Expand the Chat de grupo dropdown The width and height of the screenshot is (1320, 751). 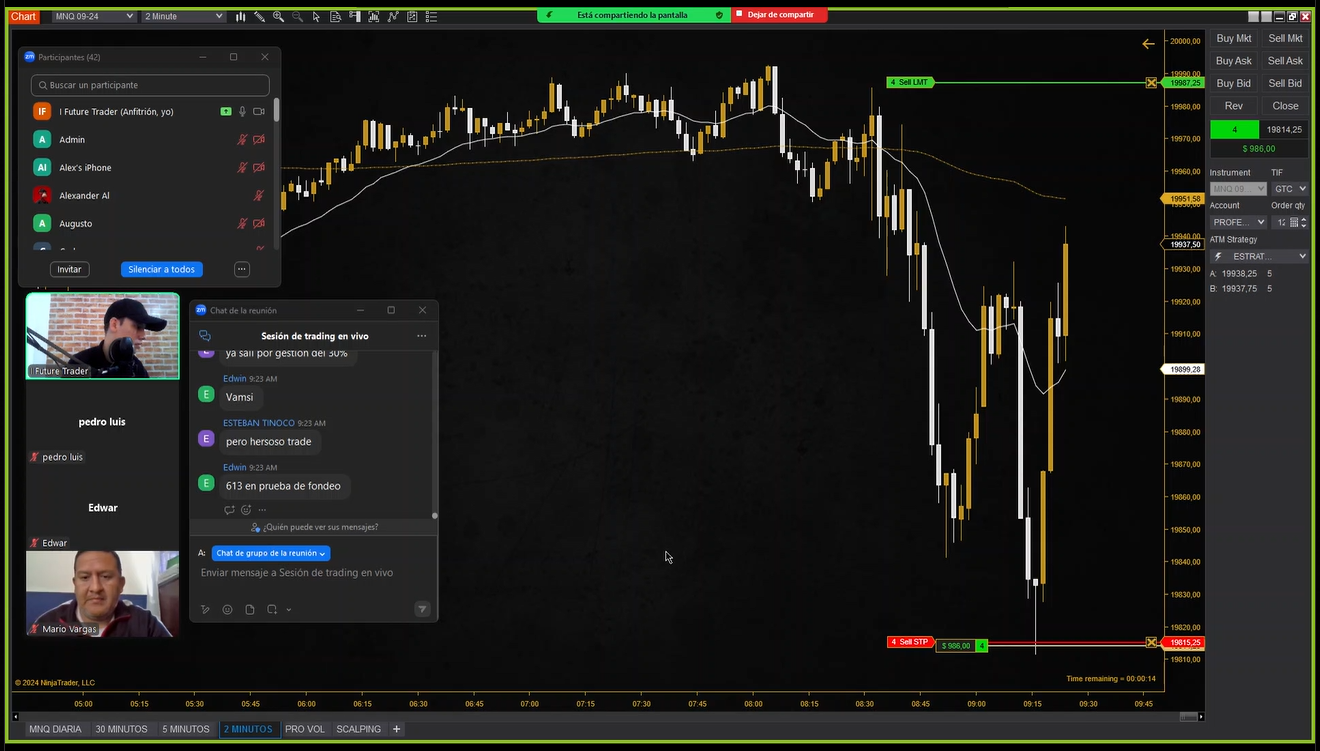270,552
